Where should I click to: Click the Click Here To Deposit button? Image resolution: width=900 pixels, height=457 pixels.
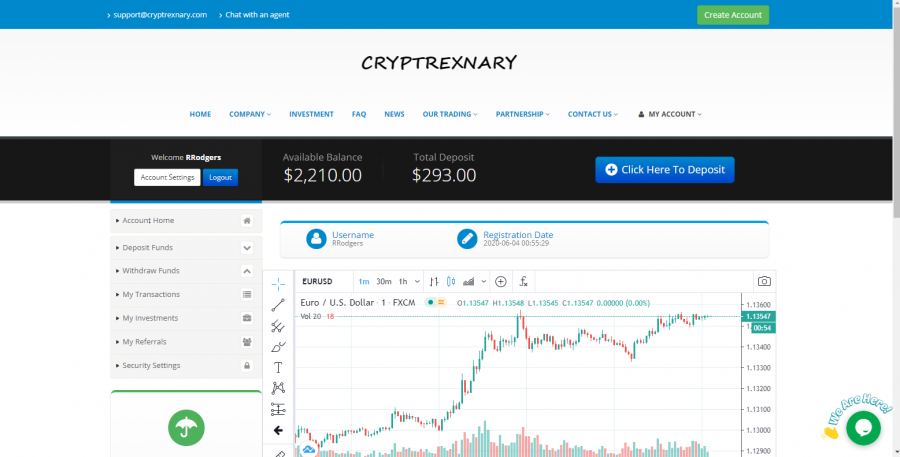665,170
